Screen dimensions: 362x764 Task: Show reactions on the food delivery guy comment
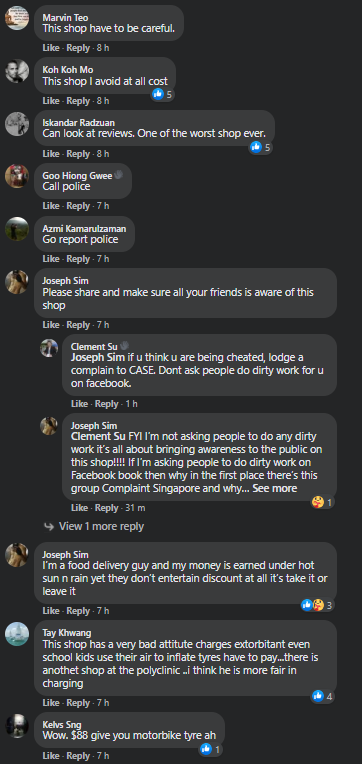317,605
